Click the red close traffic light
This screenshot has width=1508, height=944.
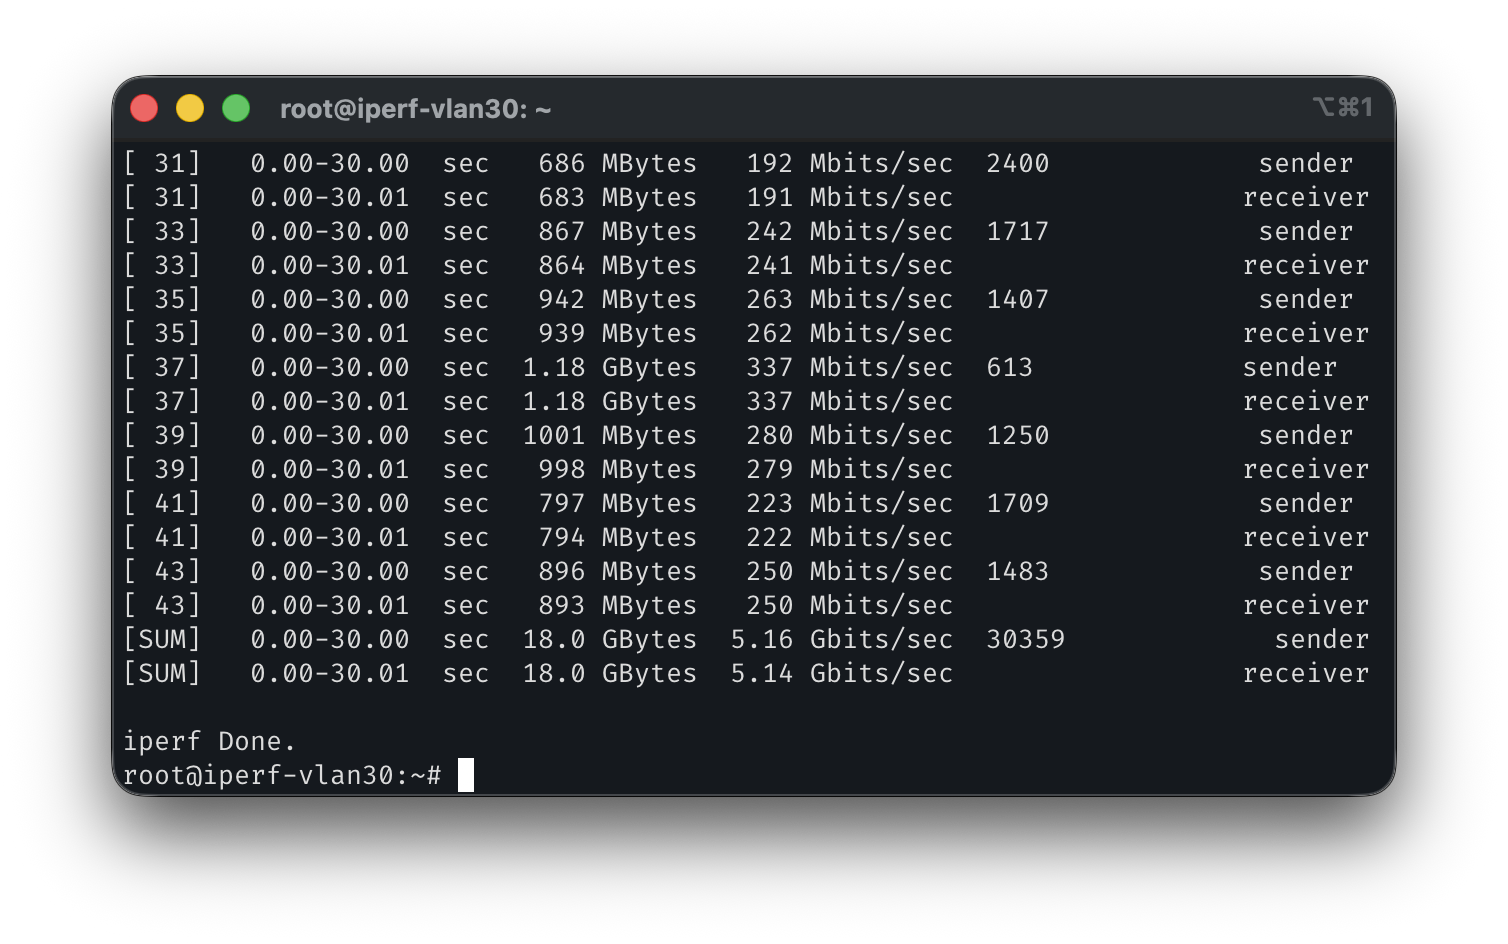tap(144, 107)
